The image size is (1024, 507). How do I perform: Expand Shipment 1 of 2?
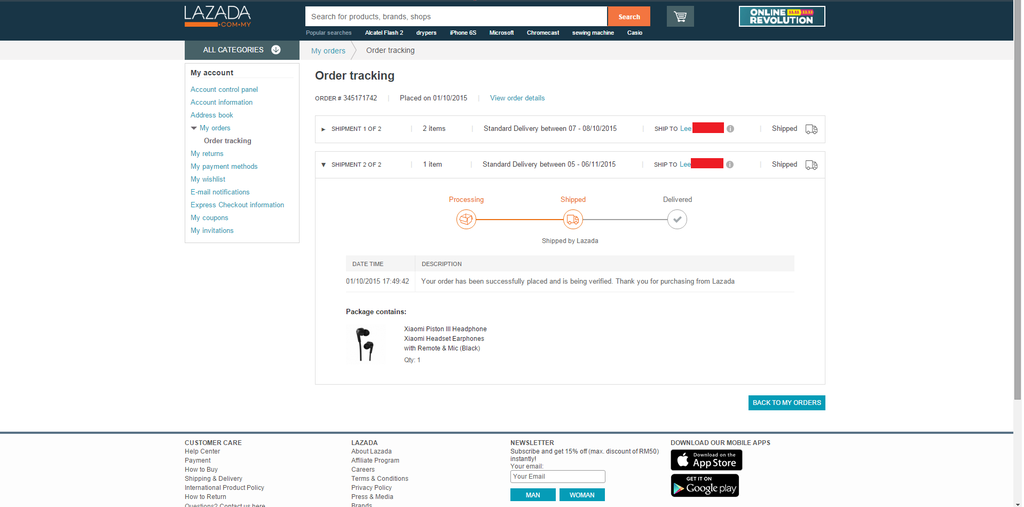tap(323, 129)
